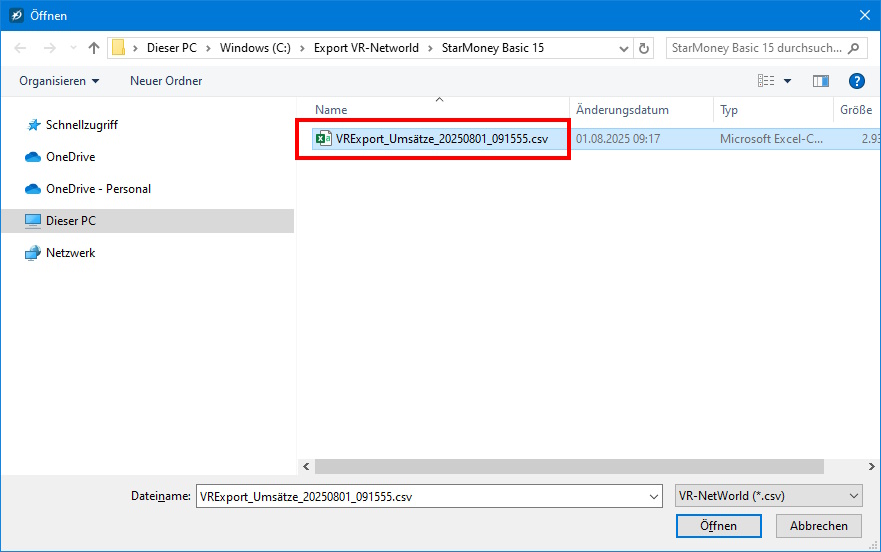Click type cell Microsoft Excel-C...
The image size is (881, 552).
[771, 139]
